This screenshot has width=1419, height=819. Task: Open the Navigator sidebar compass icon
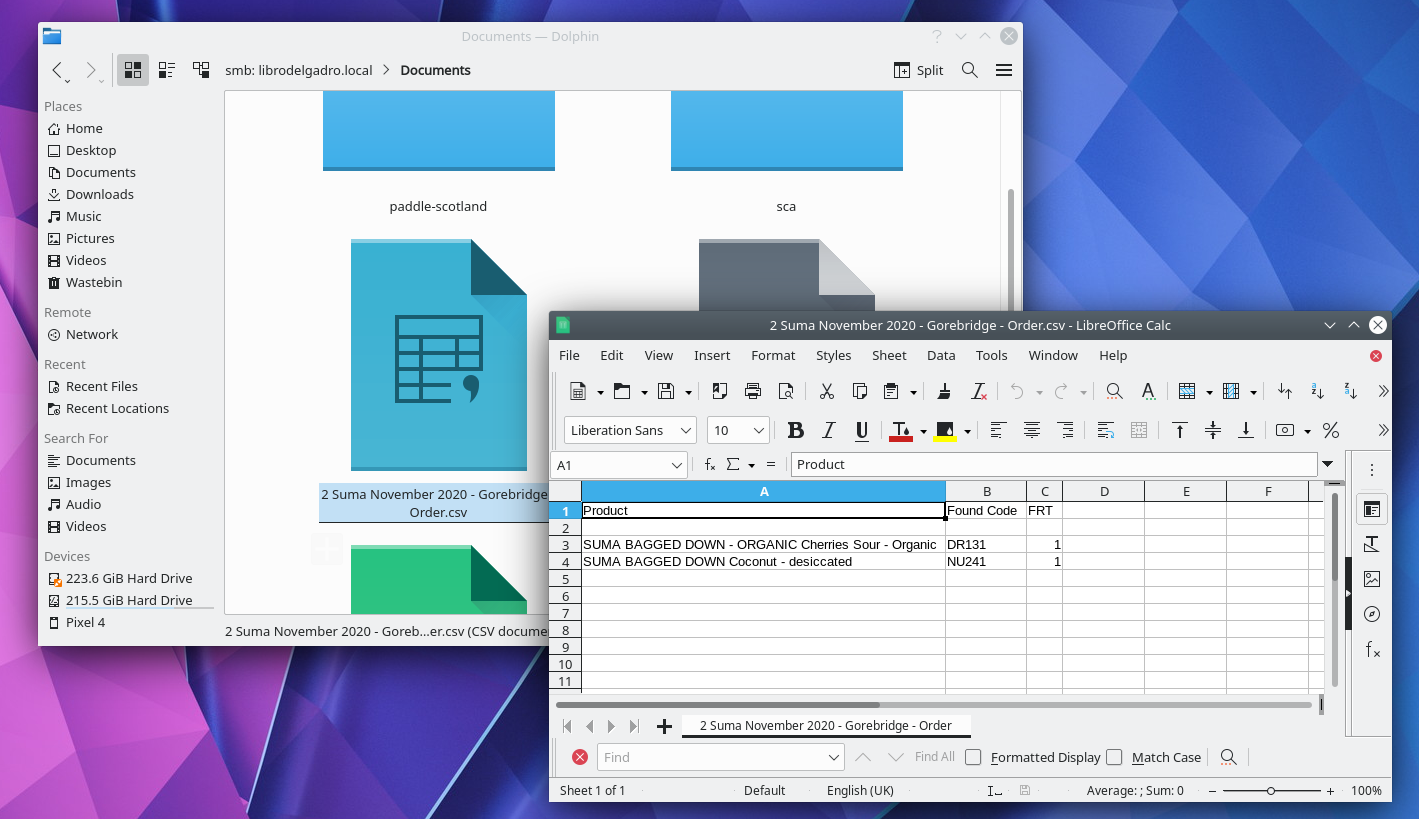[1372, 614]
